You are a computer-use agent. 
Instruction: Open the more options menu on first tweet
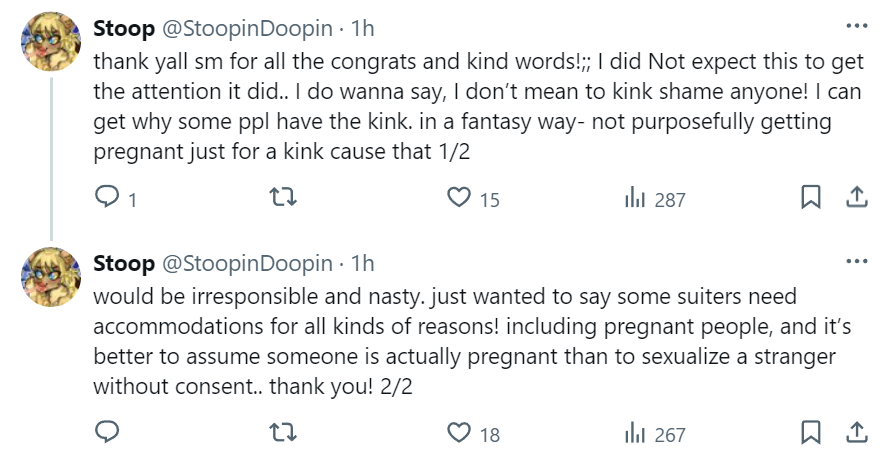click(x=857, y=26)
